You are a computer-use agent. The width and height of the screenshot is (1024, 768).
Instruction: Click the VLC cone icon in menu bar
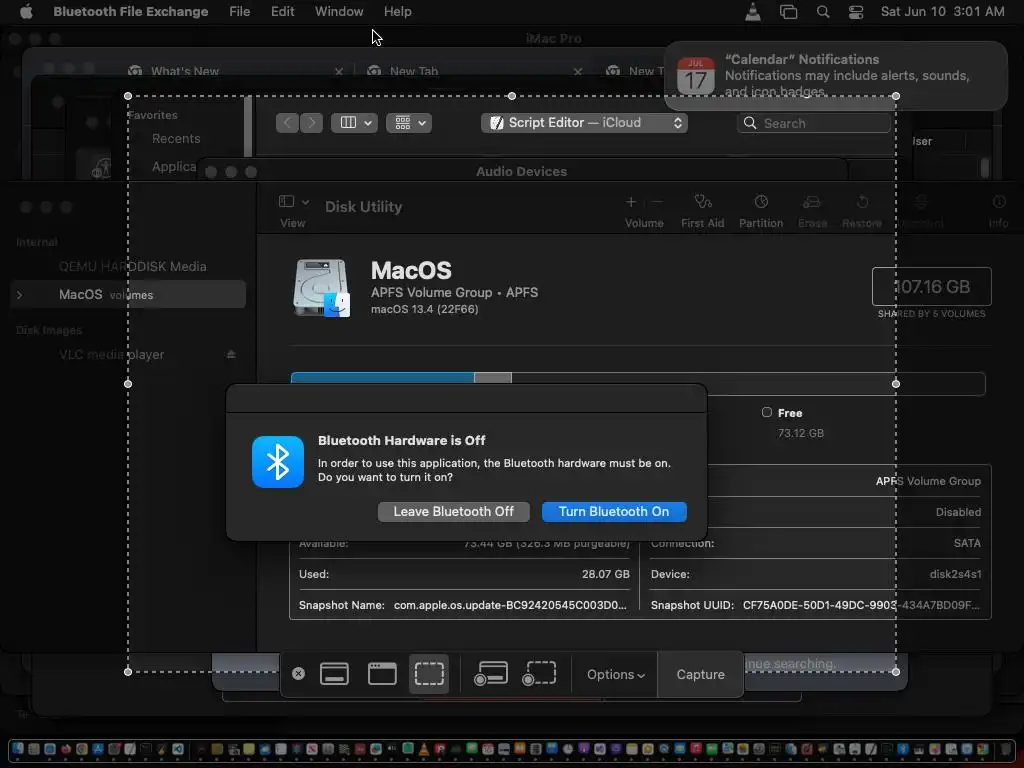pos(753,12)
